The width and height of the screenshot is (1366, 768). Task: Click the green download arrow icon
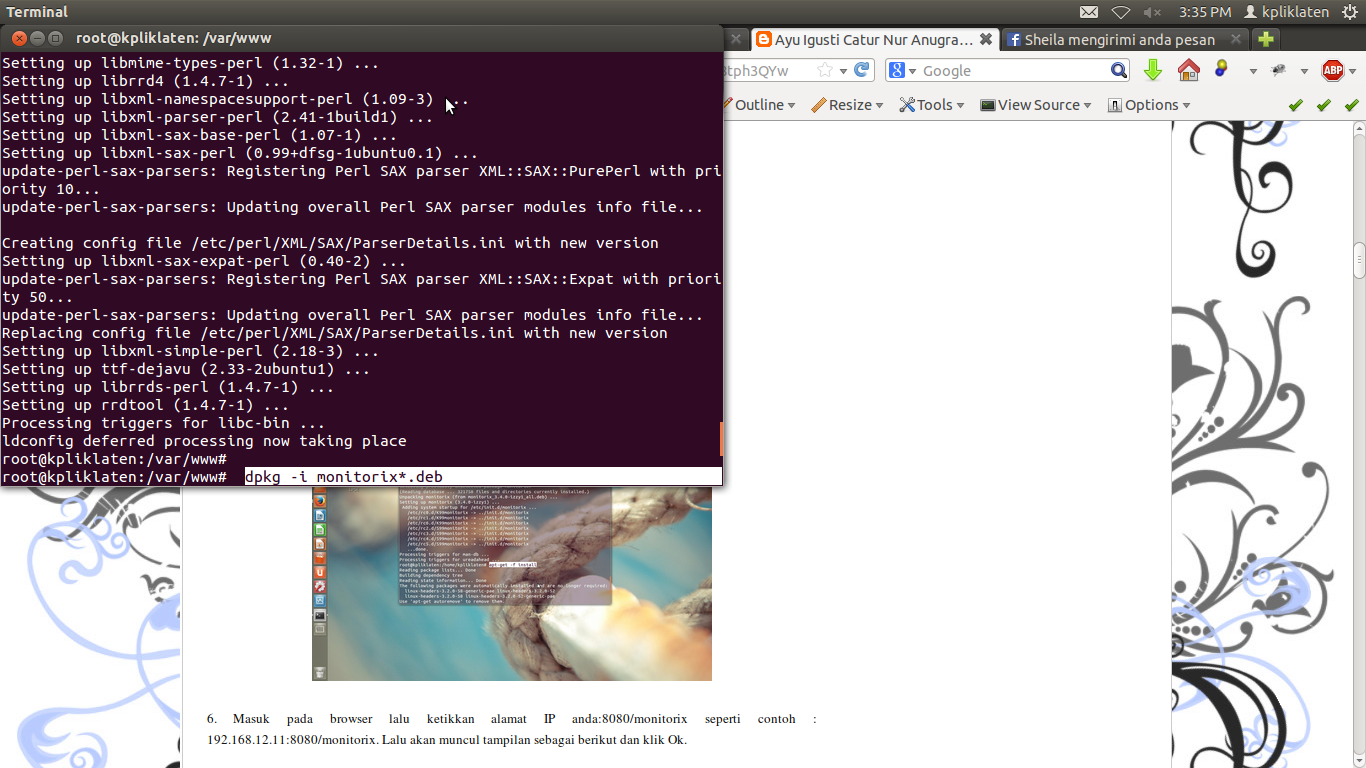(x=1152, y=71)
